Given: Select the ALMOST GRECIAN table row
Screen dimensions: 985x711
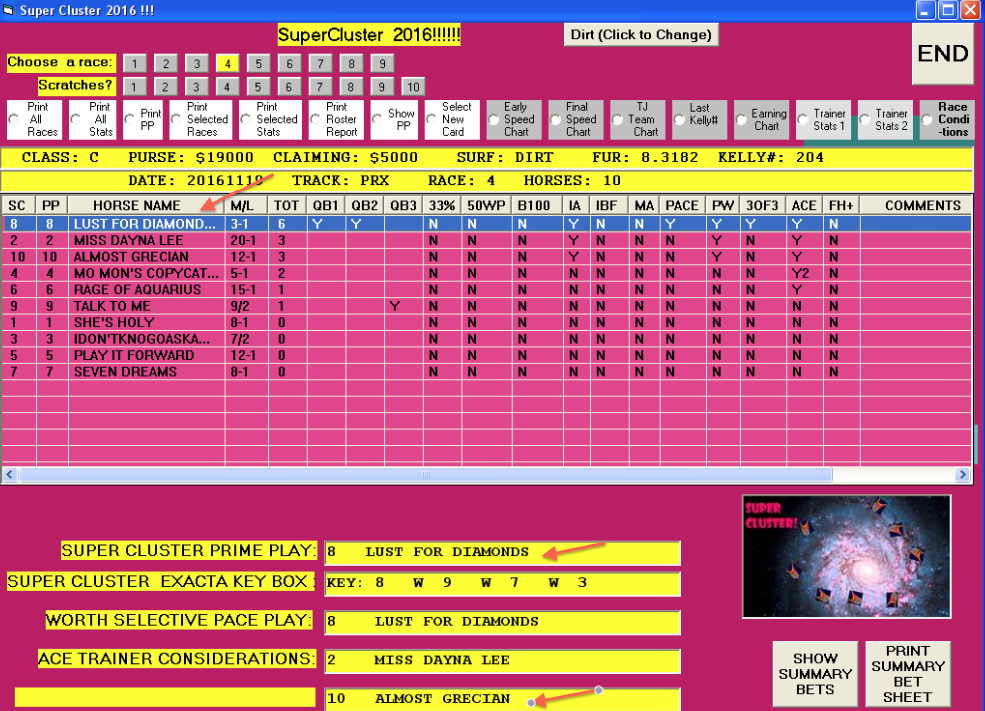Looking at the screenshot, I should (487, 257).
